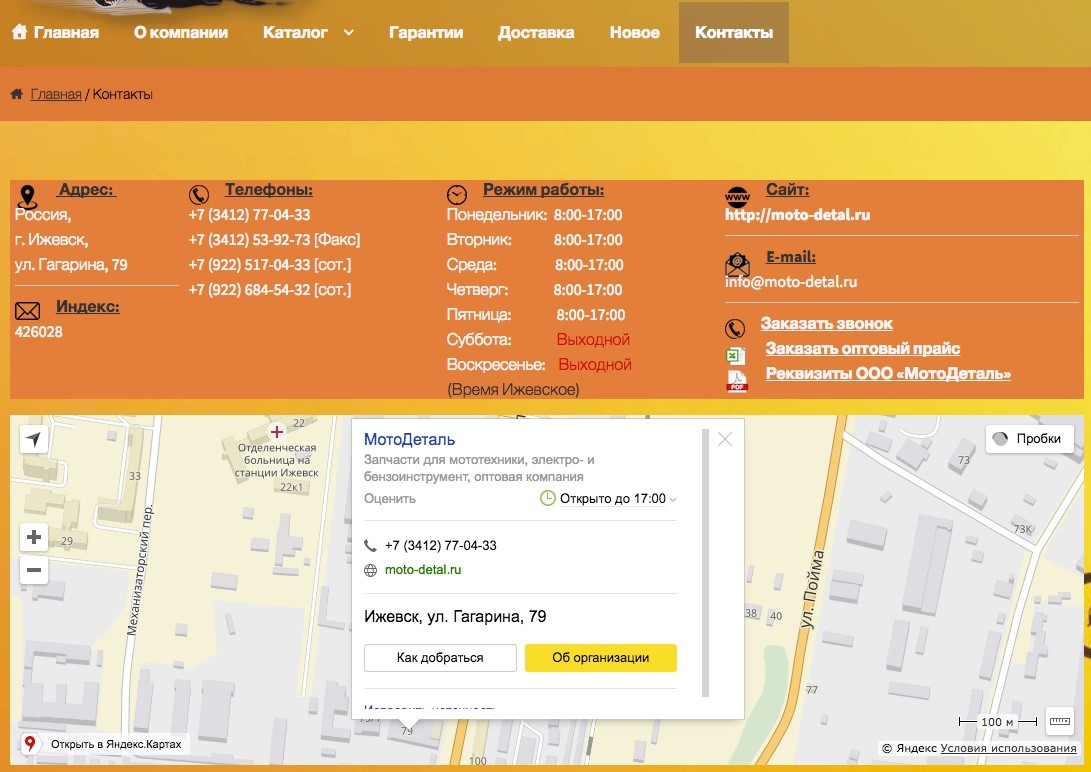This screenshot has height=772, width=1091.
Task: Click the map geolocation arrow button
Action: (33, 439)
